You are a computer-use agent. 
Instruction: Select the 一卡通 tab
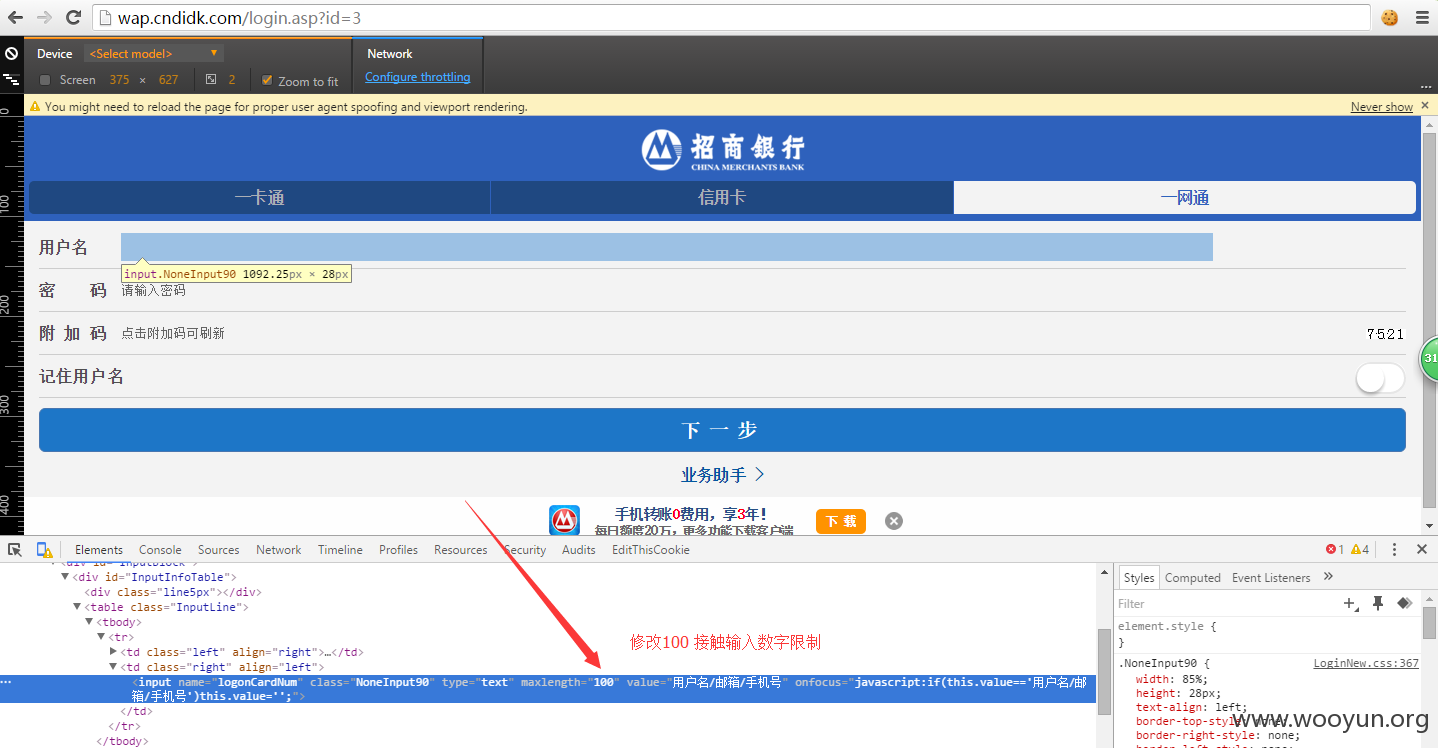point(260,198)
